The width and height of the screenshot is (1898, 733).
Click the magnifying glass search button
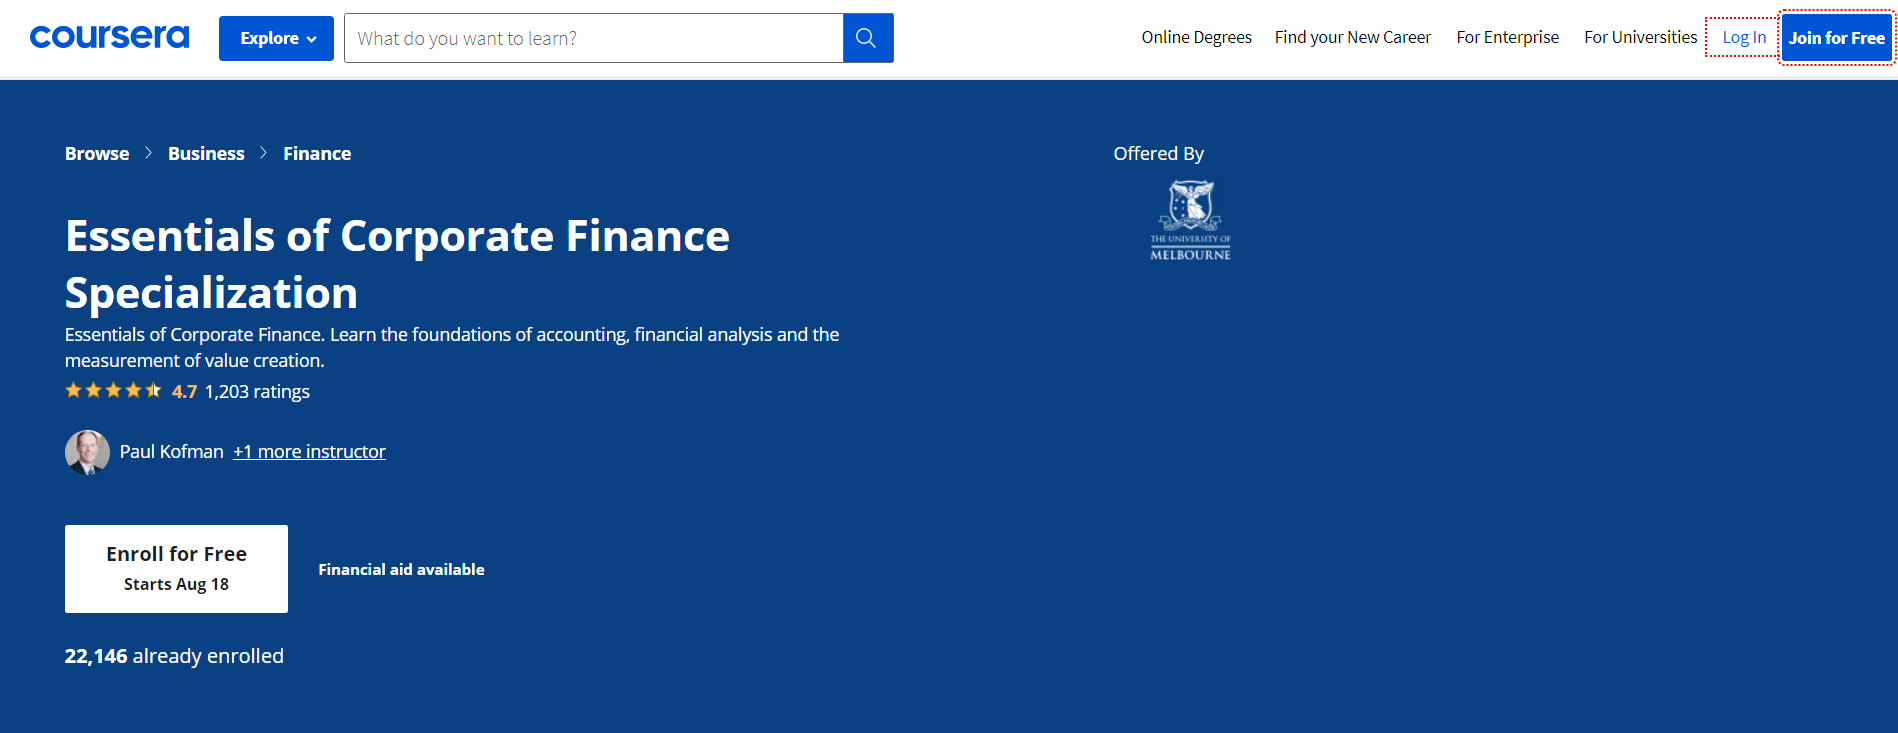click(867, 38)
